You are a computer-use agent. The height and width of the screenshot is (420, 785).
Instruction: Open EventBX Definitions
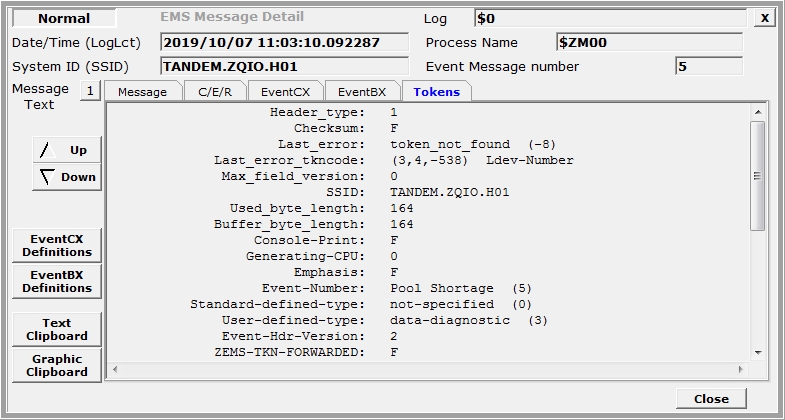(57, 281)
